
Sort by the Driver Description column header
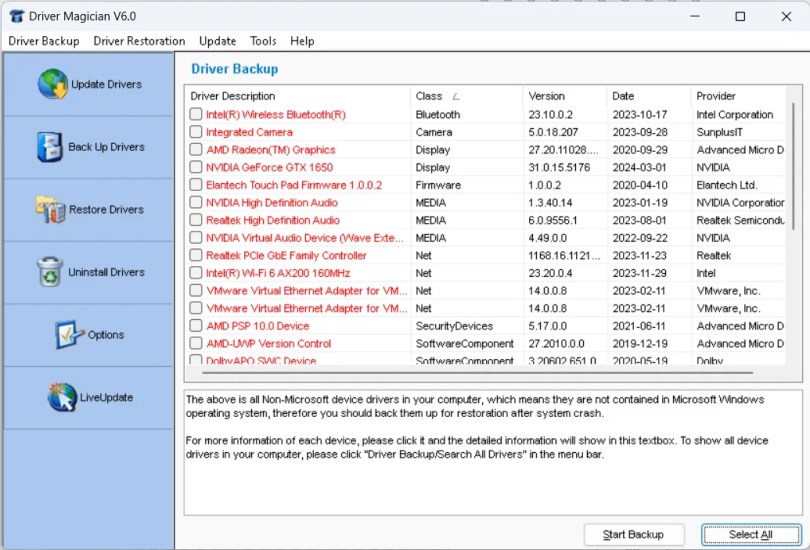298,96
